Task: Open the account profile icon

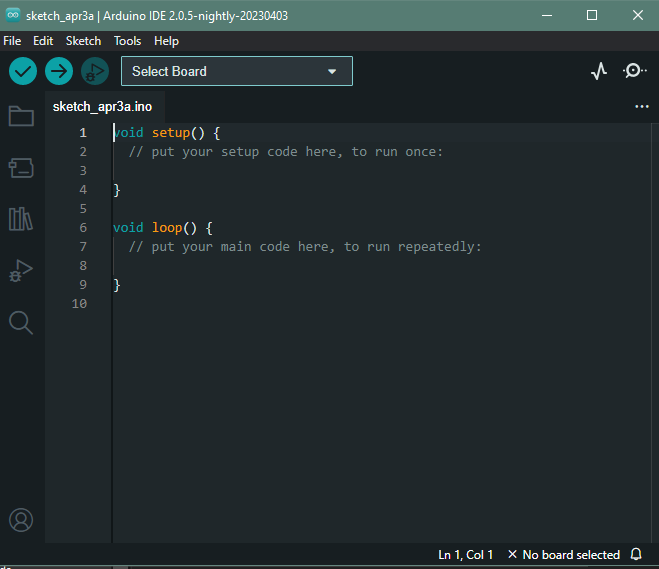Action: pyautogui.click(x=21, y=520)
